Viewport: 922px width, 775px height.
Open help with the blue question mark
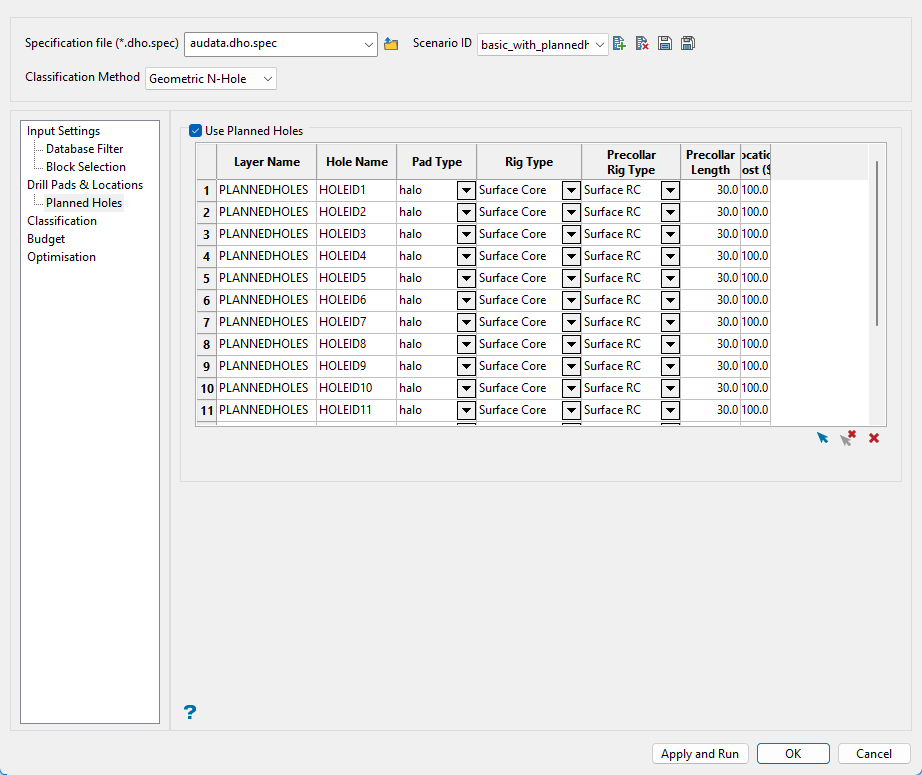coord(190,712)
